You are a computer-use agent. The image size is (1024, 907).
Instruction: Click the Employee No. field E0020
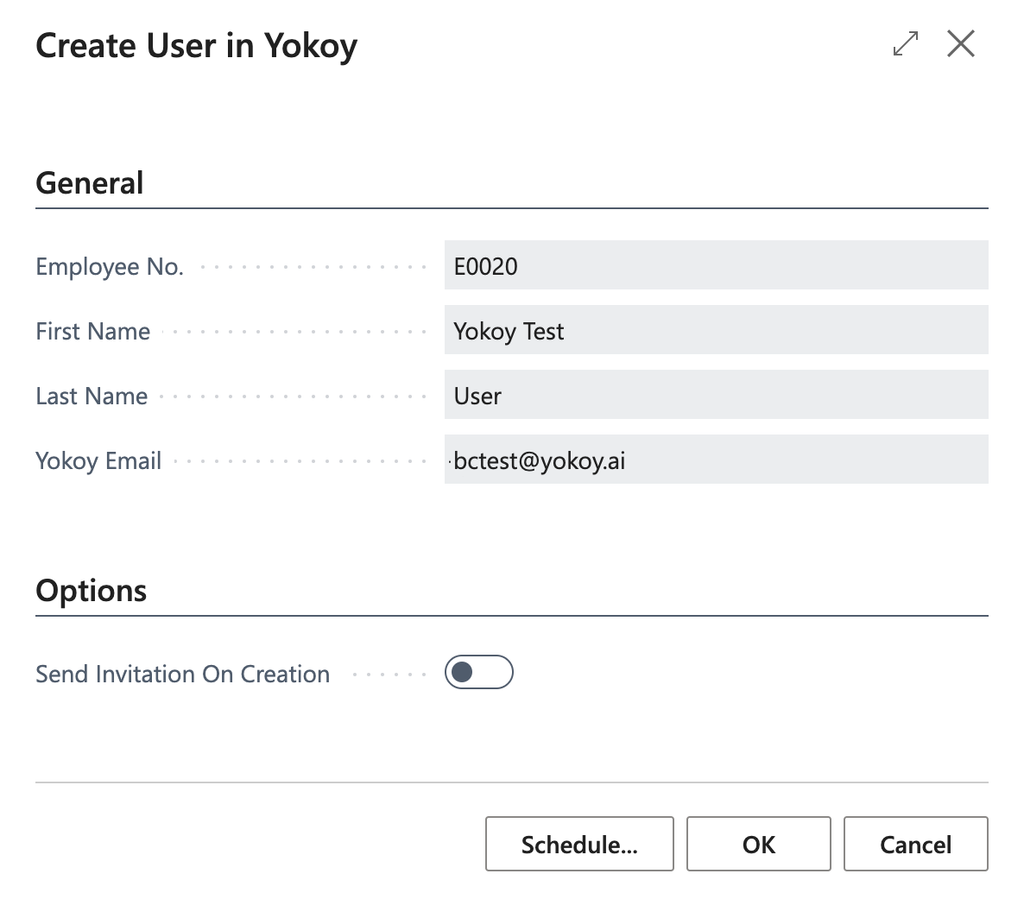click(716, 265)
